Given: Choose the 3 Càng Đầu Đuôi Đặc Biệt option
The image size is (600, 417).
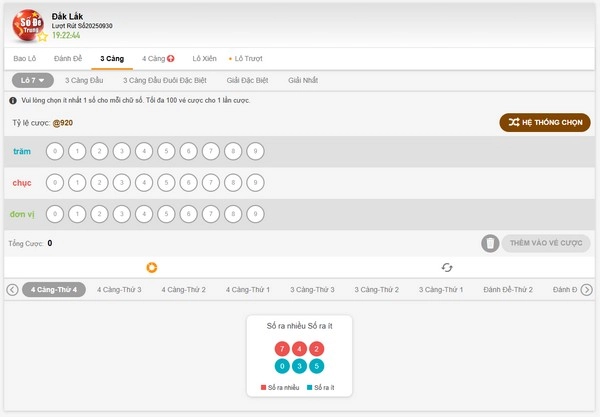Looking at the screenshot, I should point(165,80).
